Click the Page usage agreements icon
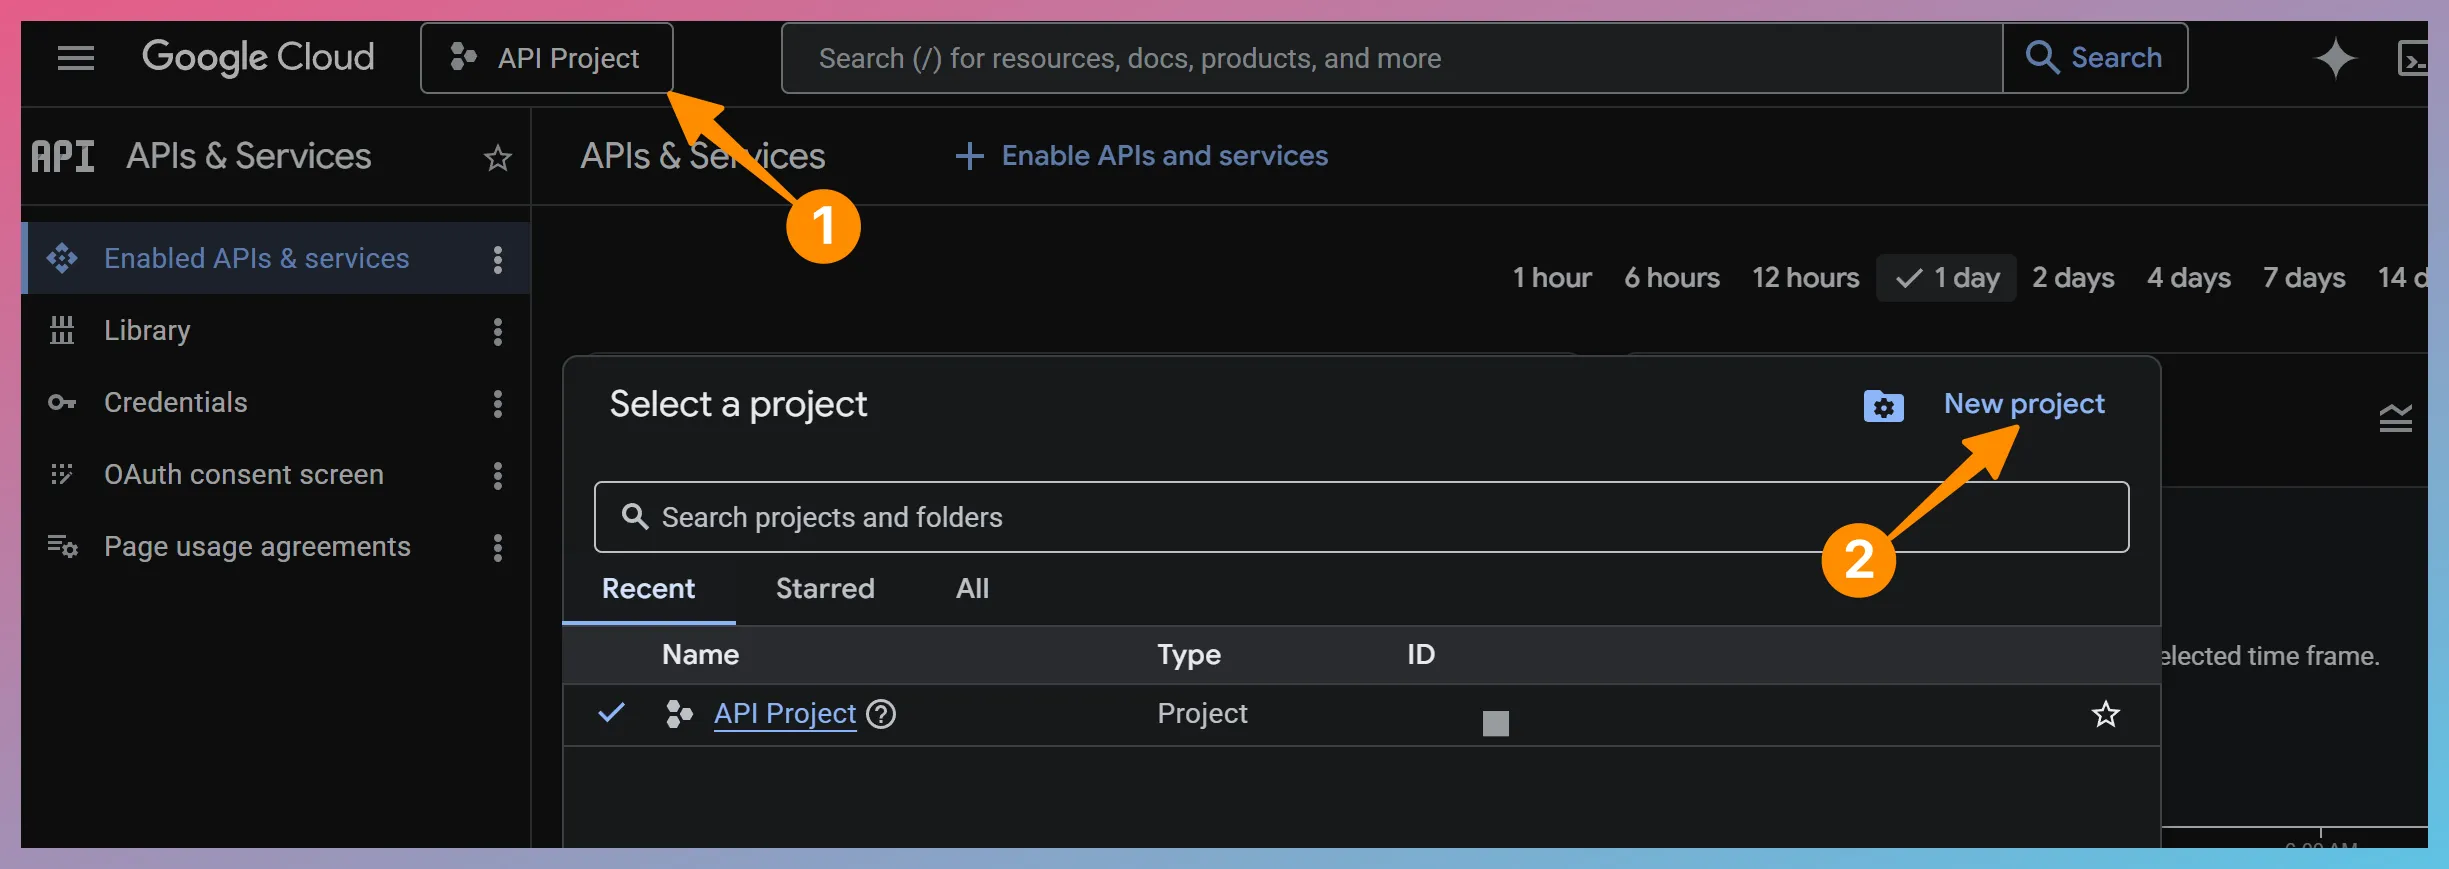 pyautogui.click(x=62, y=546)
